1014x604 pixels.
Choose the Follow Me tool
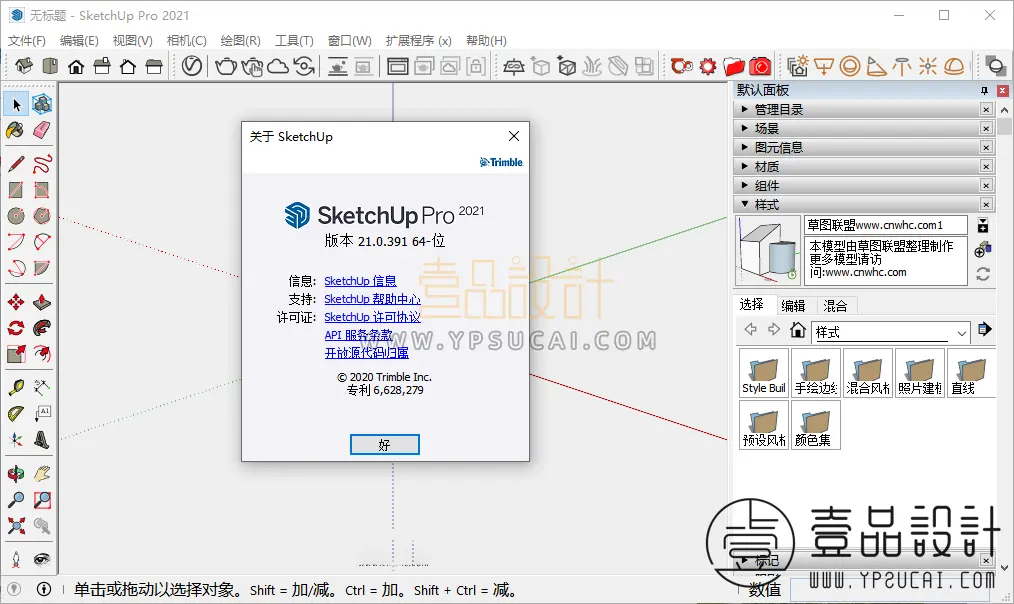click(42, 328)
